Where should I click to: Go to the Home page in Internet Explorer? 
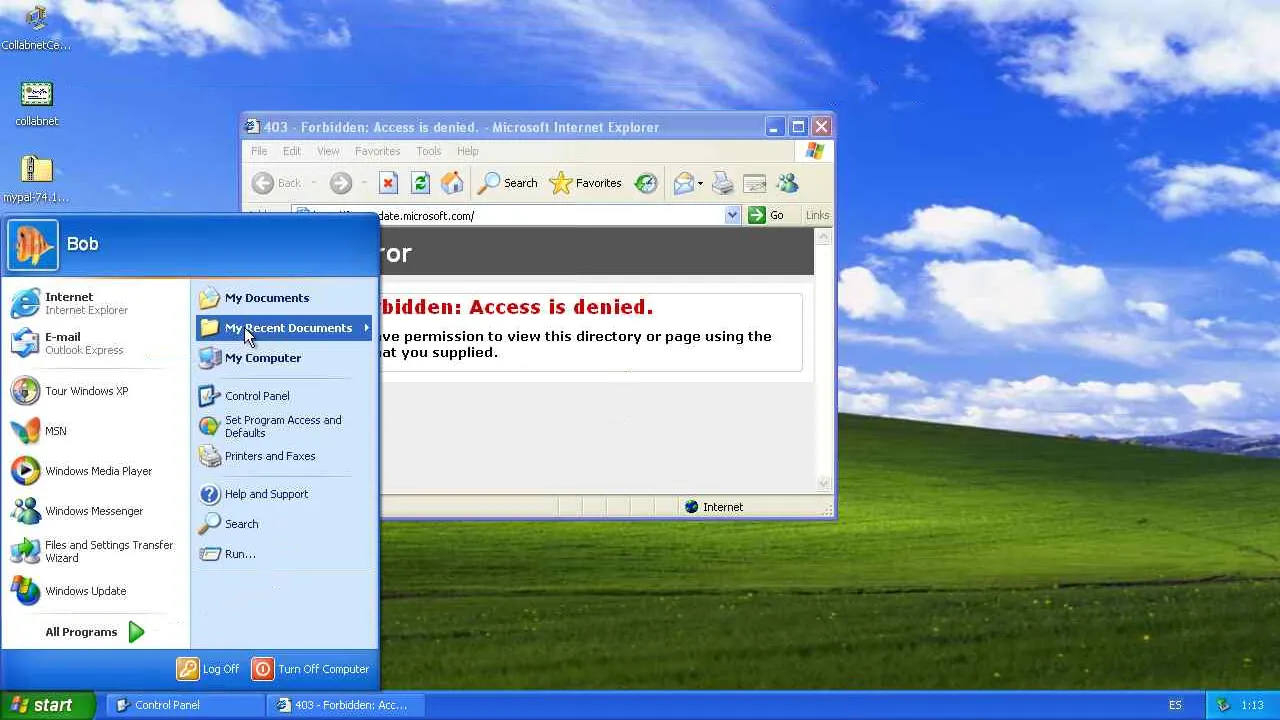tap(452, 183)
